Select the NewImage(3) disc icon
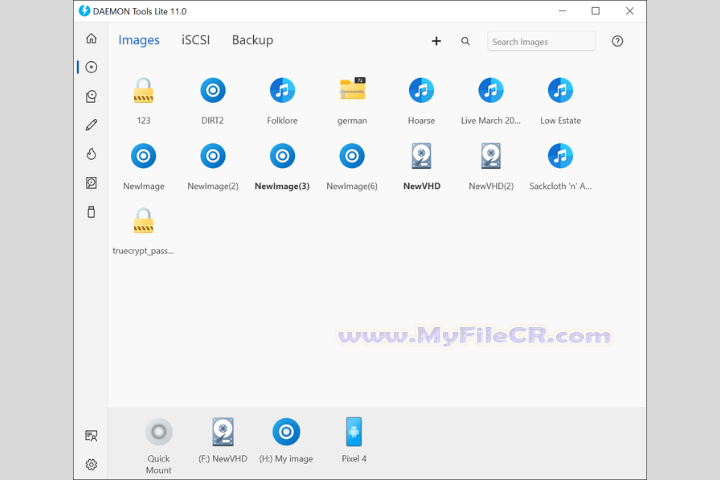Screen dimensions: 720x480 coord(282,156)
